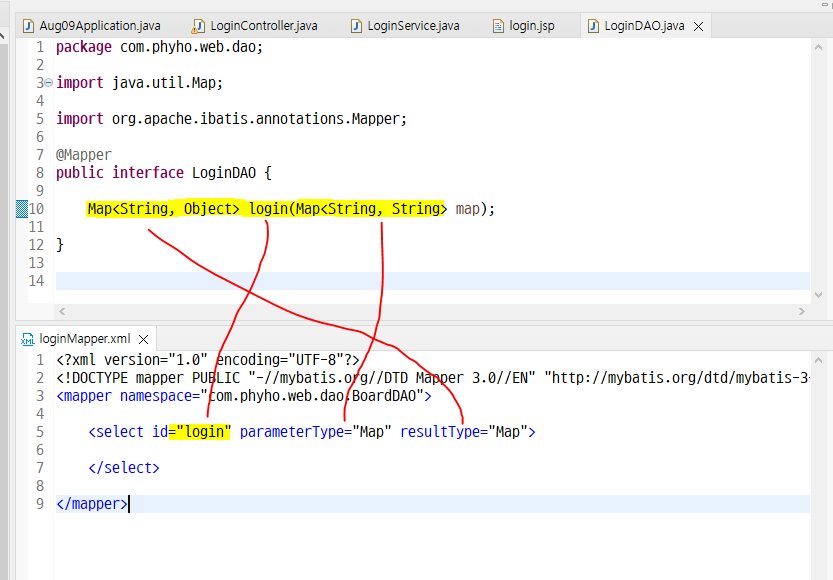
Task: Click the 'login(' method name on line 10
Action: tap(271, 209)
